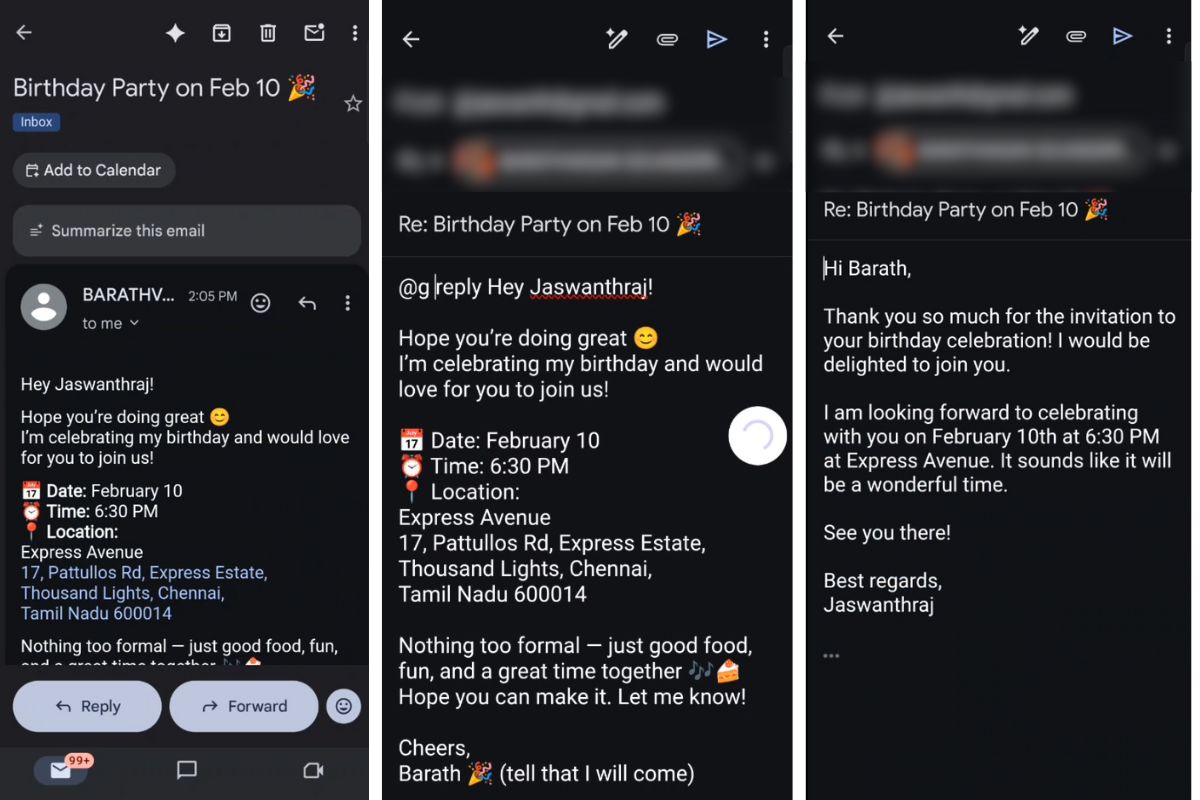1200x800 pixels.
Task: Star the Birthday Party on Feb 10 email
Action: pyautogui.click(x=353, y=104)
